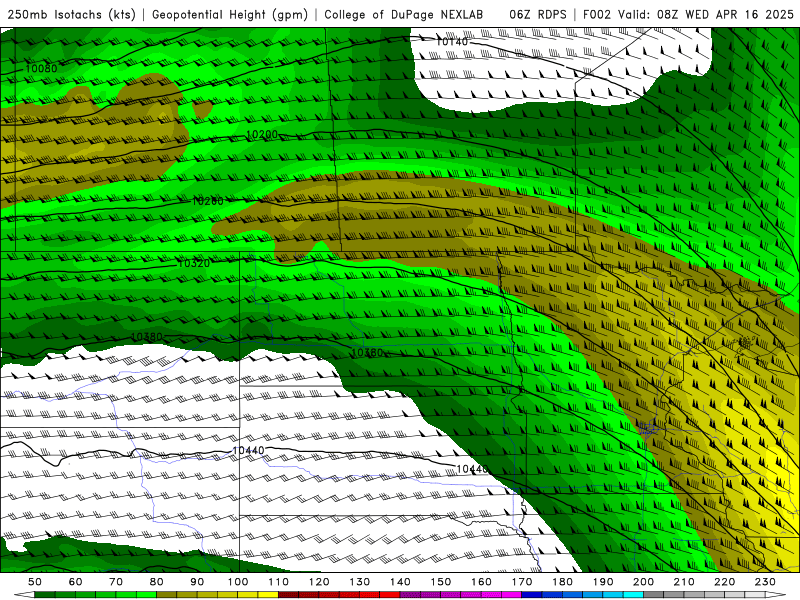The width and height of the screenshot is (800, 600).
Task: Select the 10260 height contour label
Action: (x=208, y=201)
